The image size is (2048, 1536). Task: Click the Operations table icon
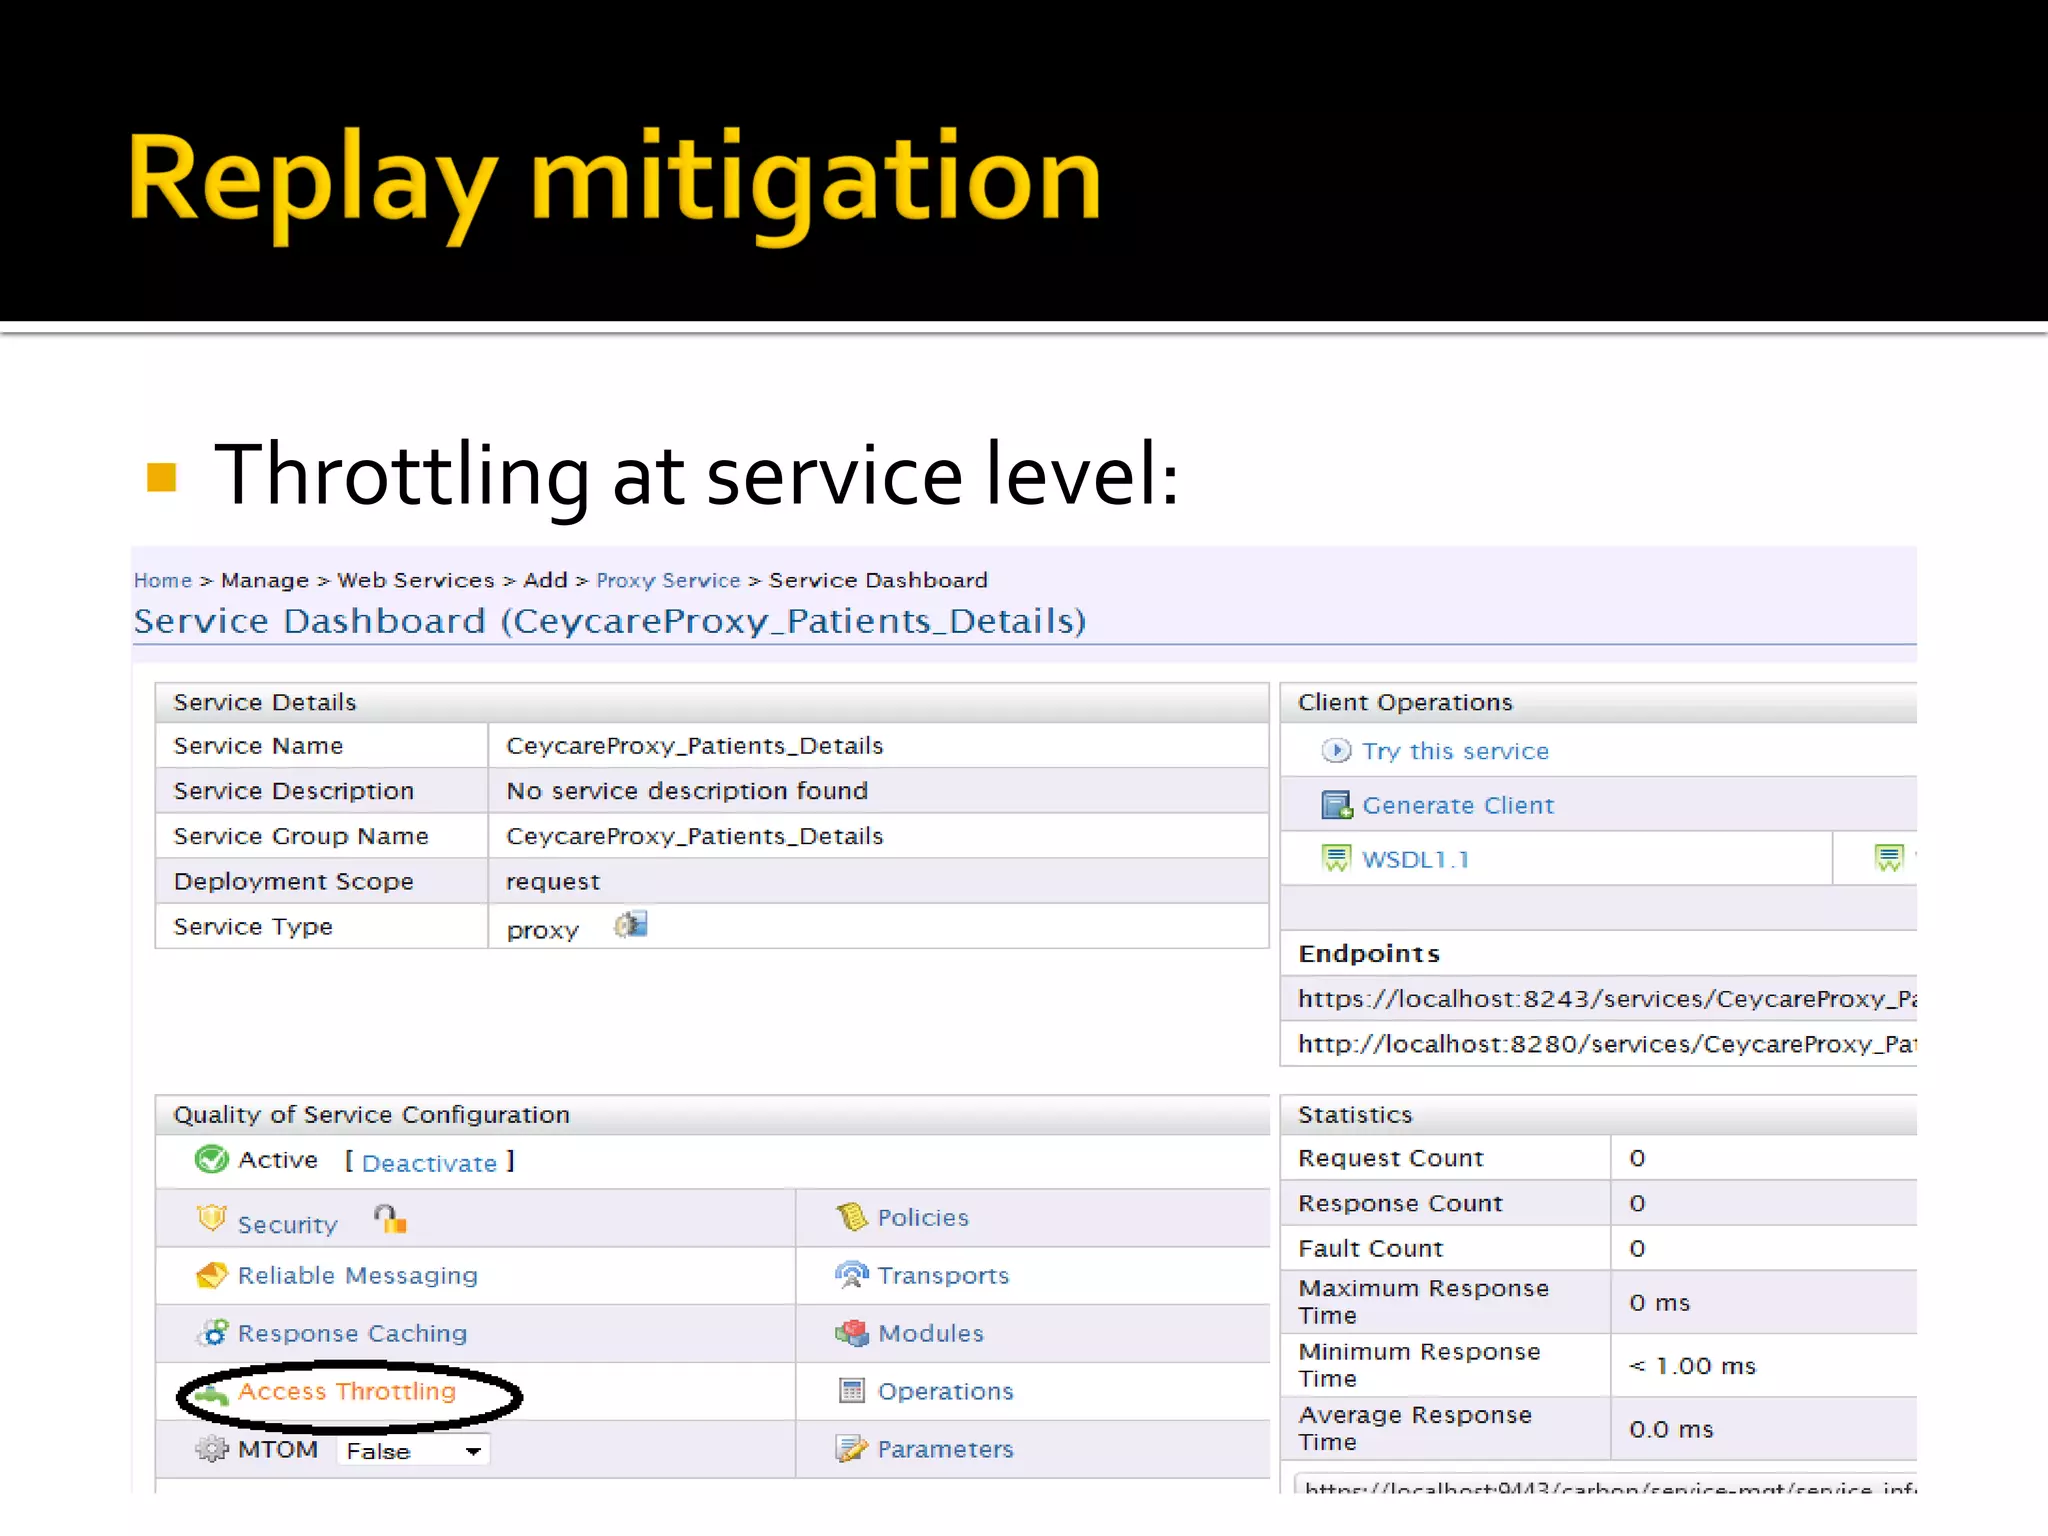pyautogui.click(x=851, y=1391)
